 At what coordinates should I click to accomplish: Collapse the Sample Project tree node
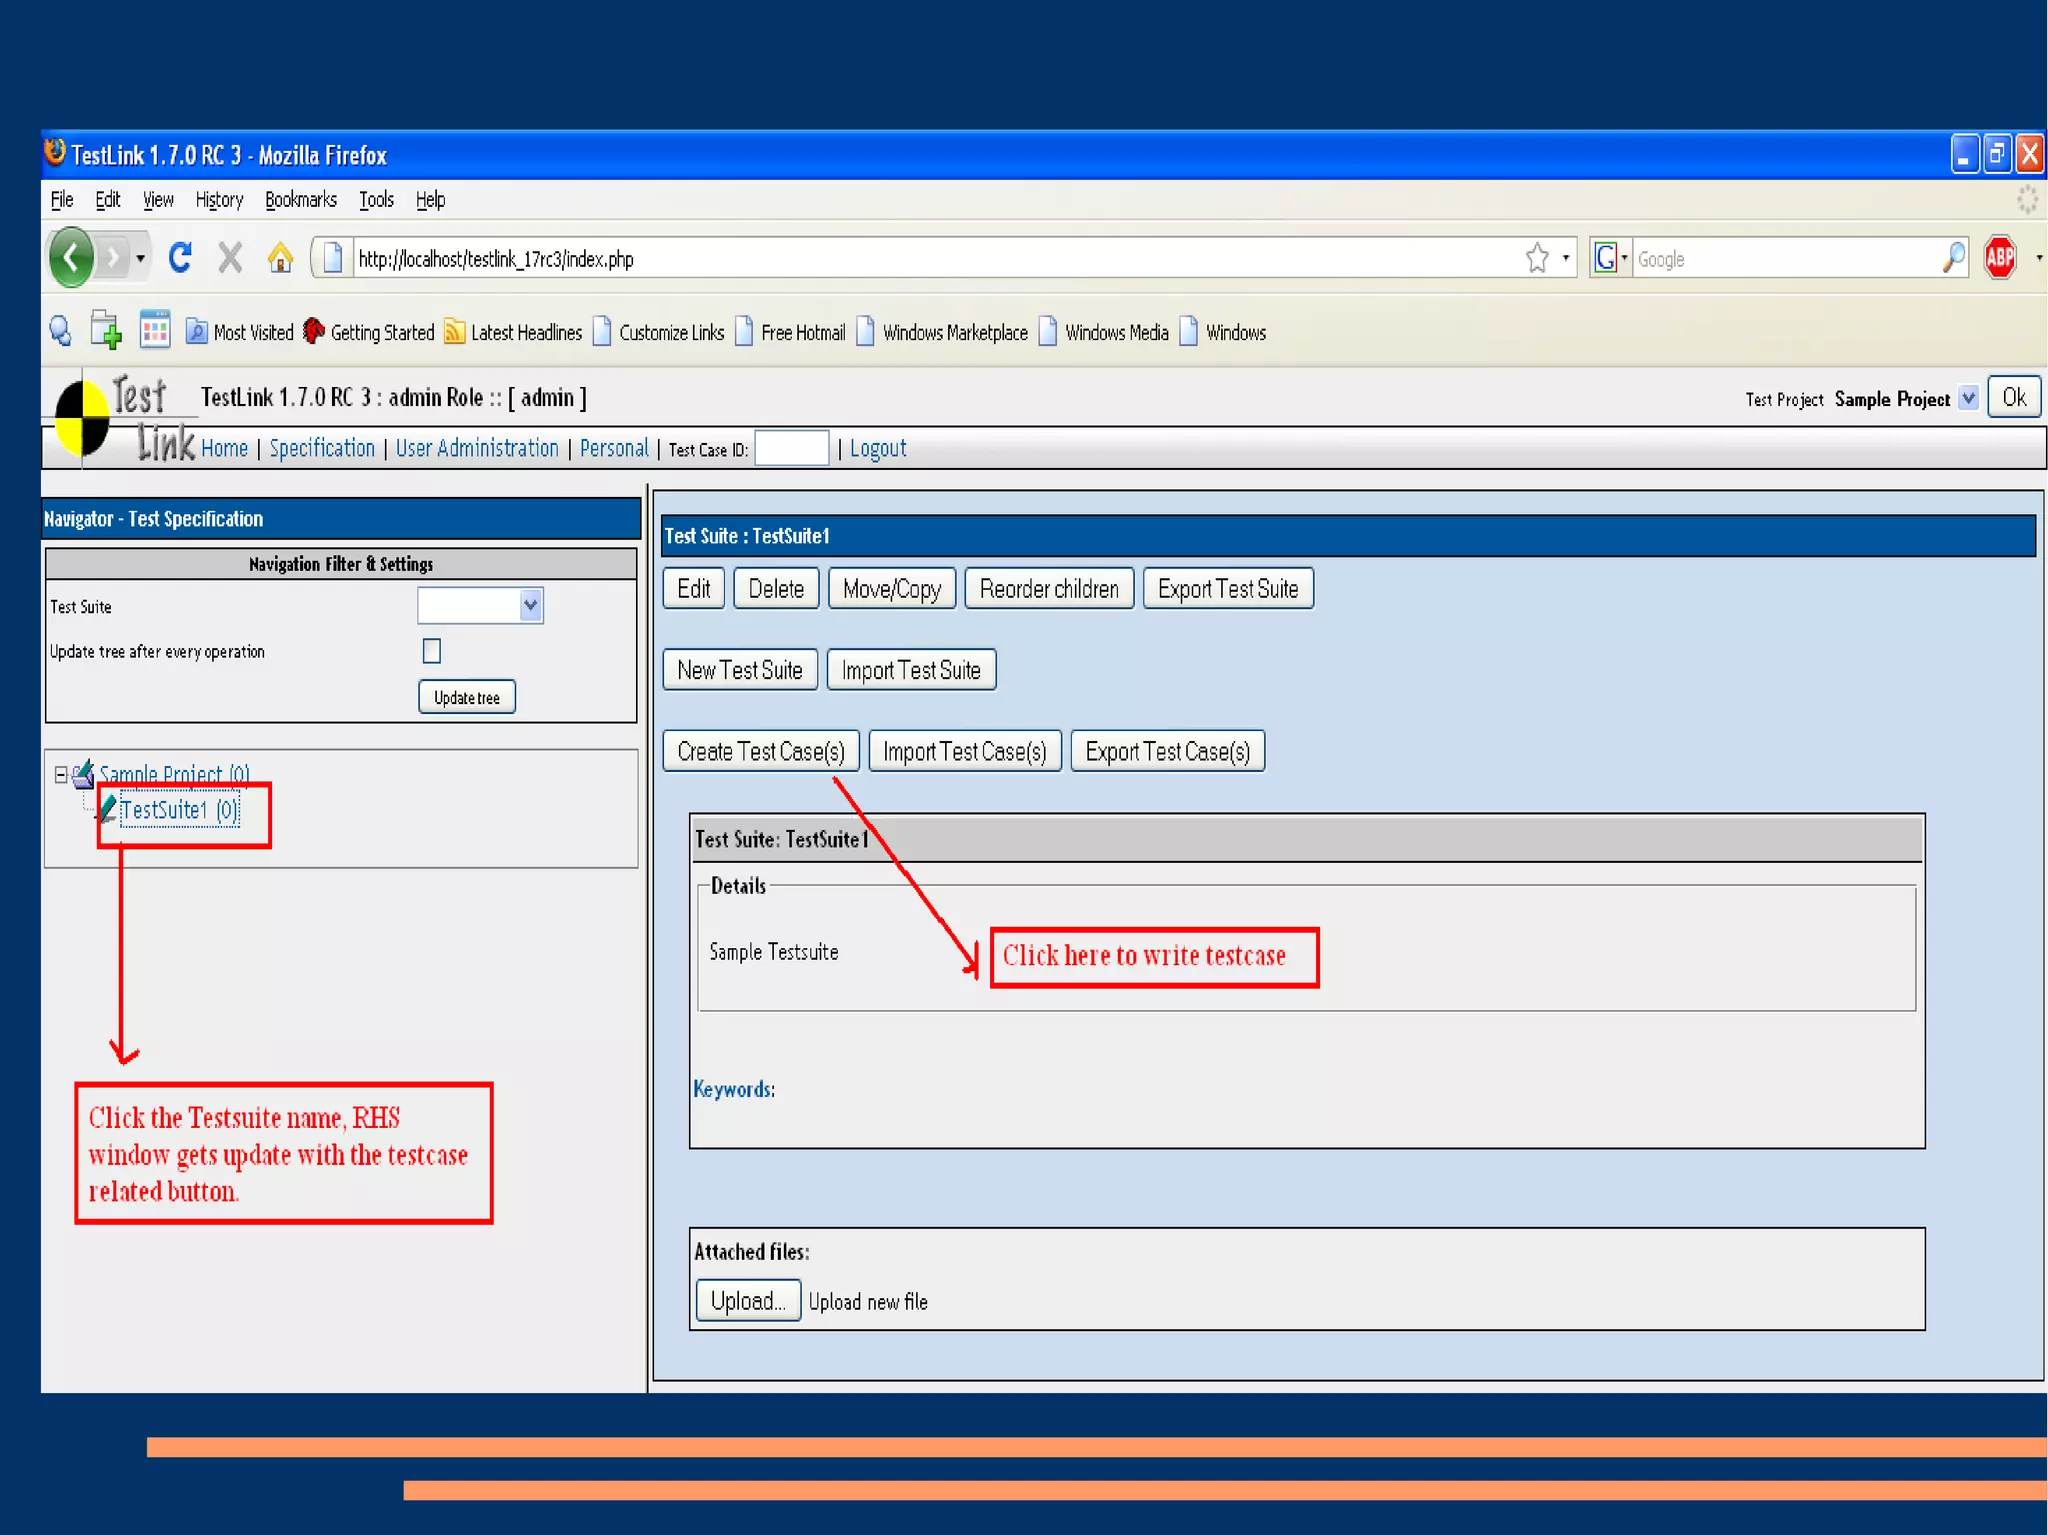pos(60,774)
